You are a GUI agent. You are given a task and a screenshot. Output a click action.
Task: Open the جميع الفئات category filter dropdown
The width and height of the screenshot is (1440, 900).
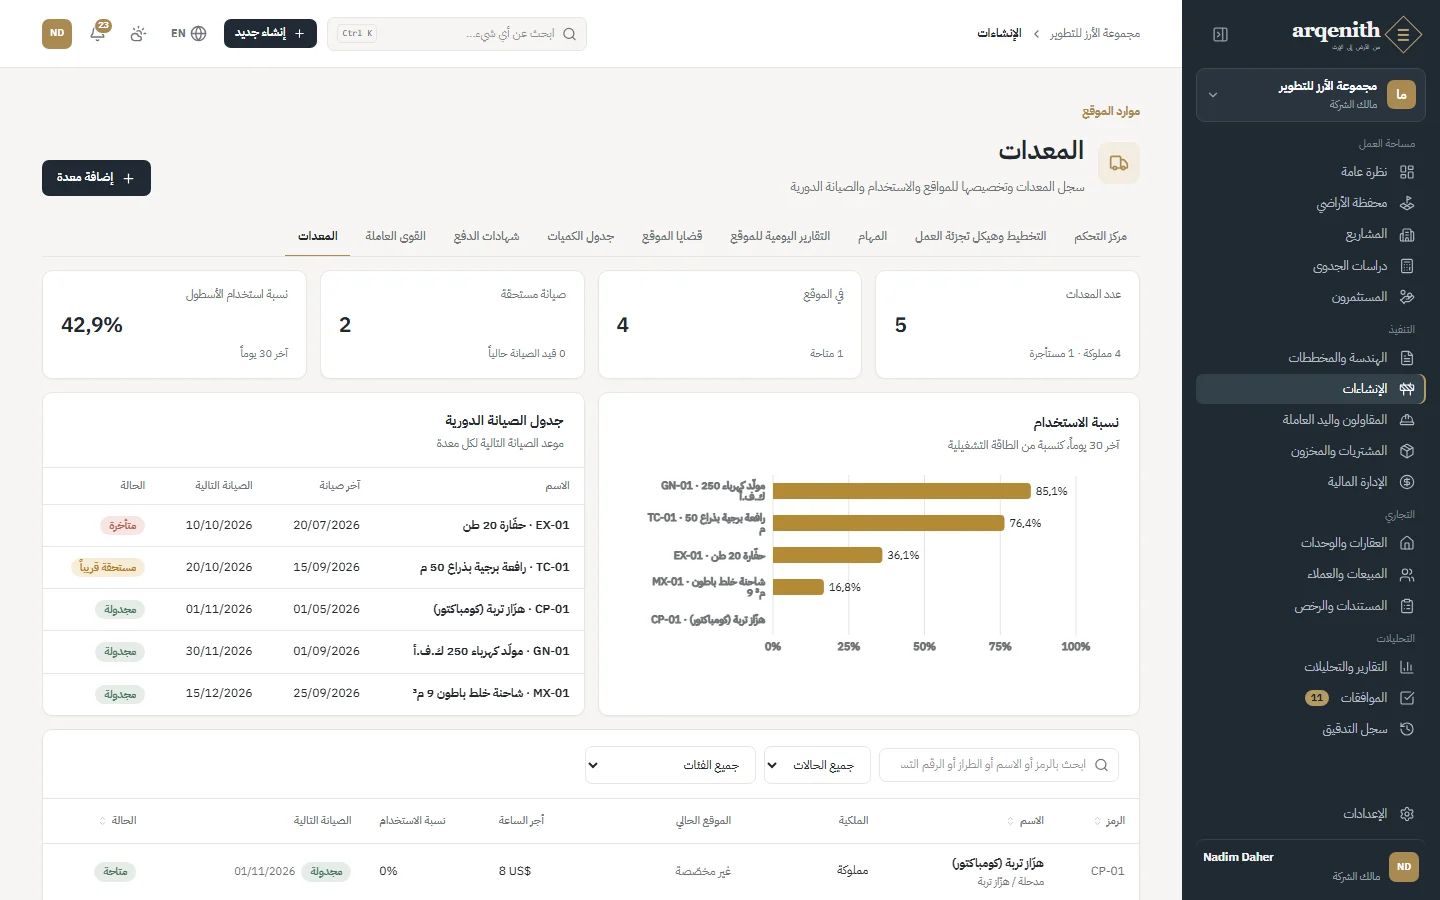click(671, 765)
